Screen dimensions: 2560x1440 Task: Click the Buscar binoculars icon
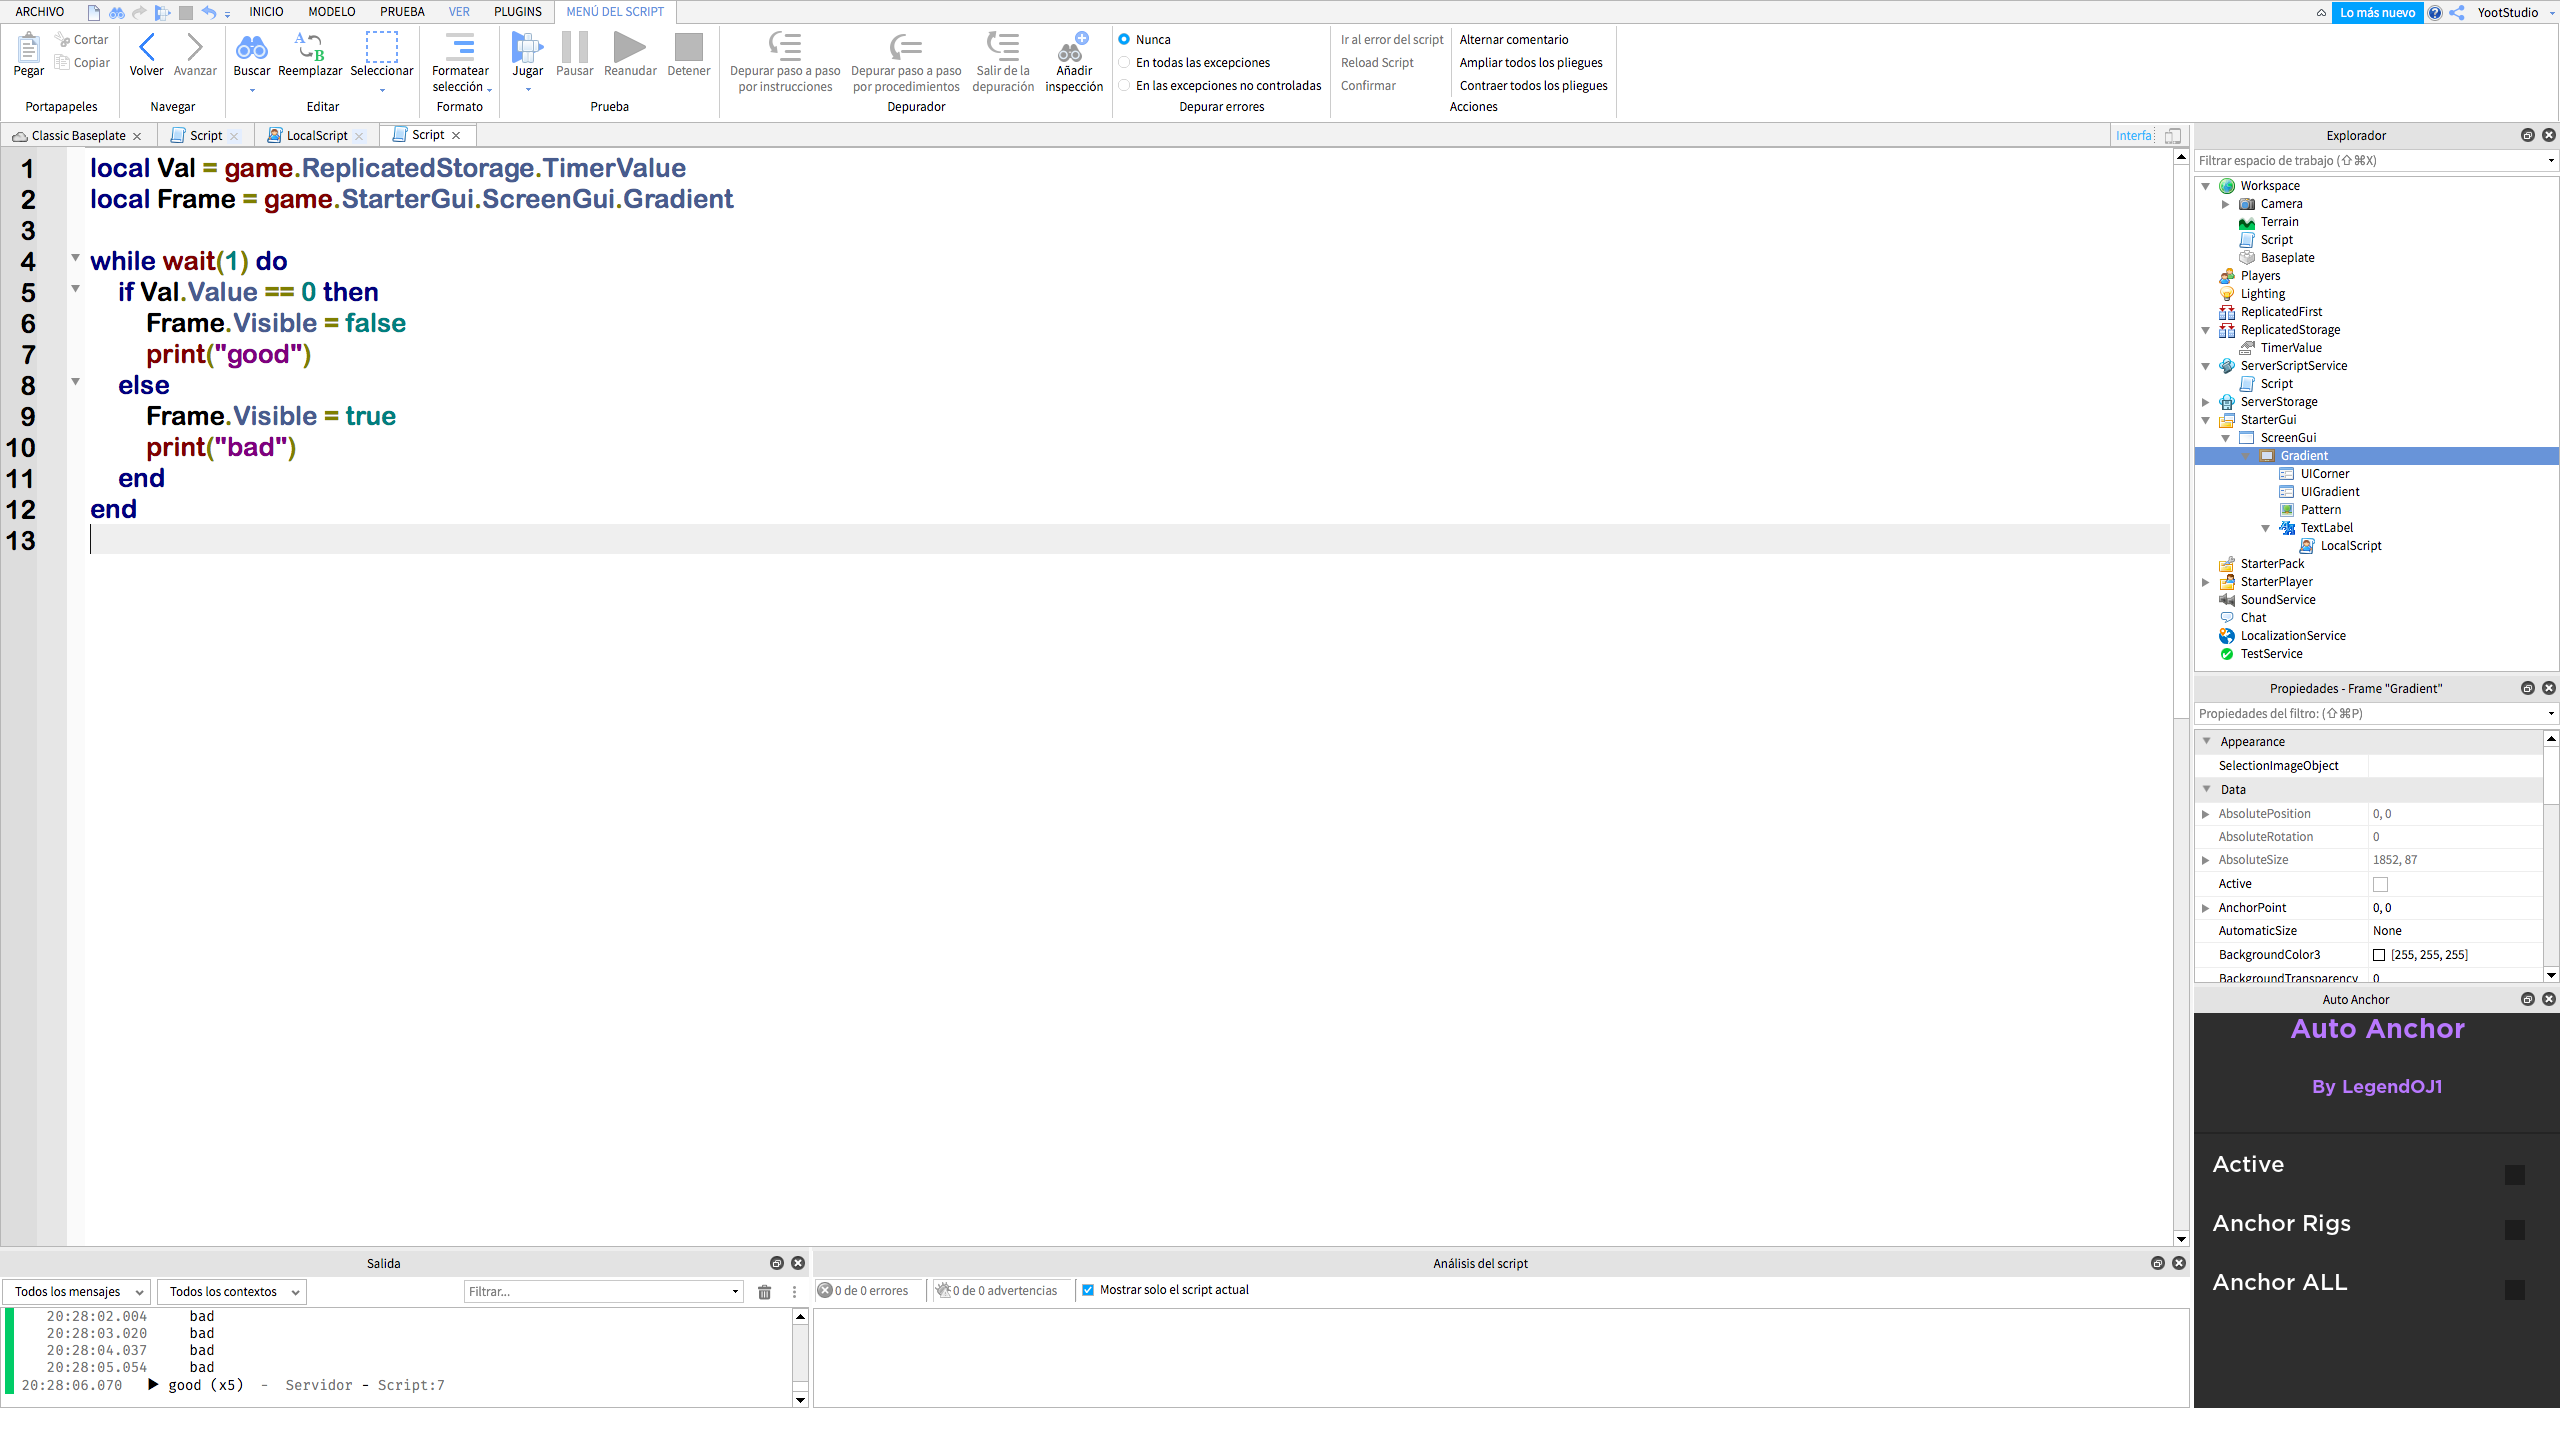point(251,47)
